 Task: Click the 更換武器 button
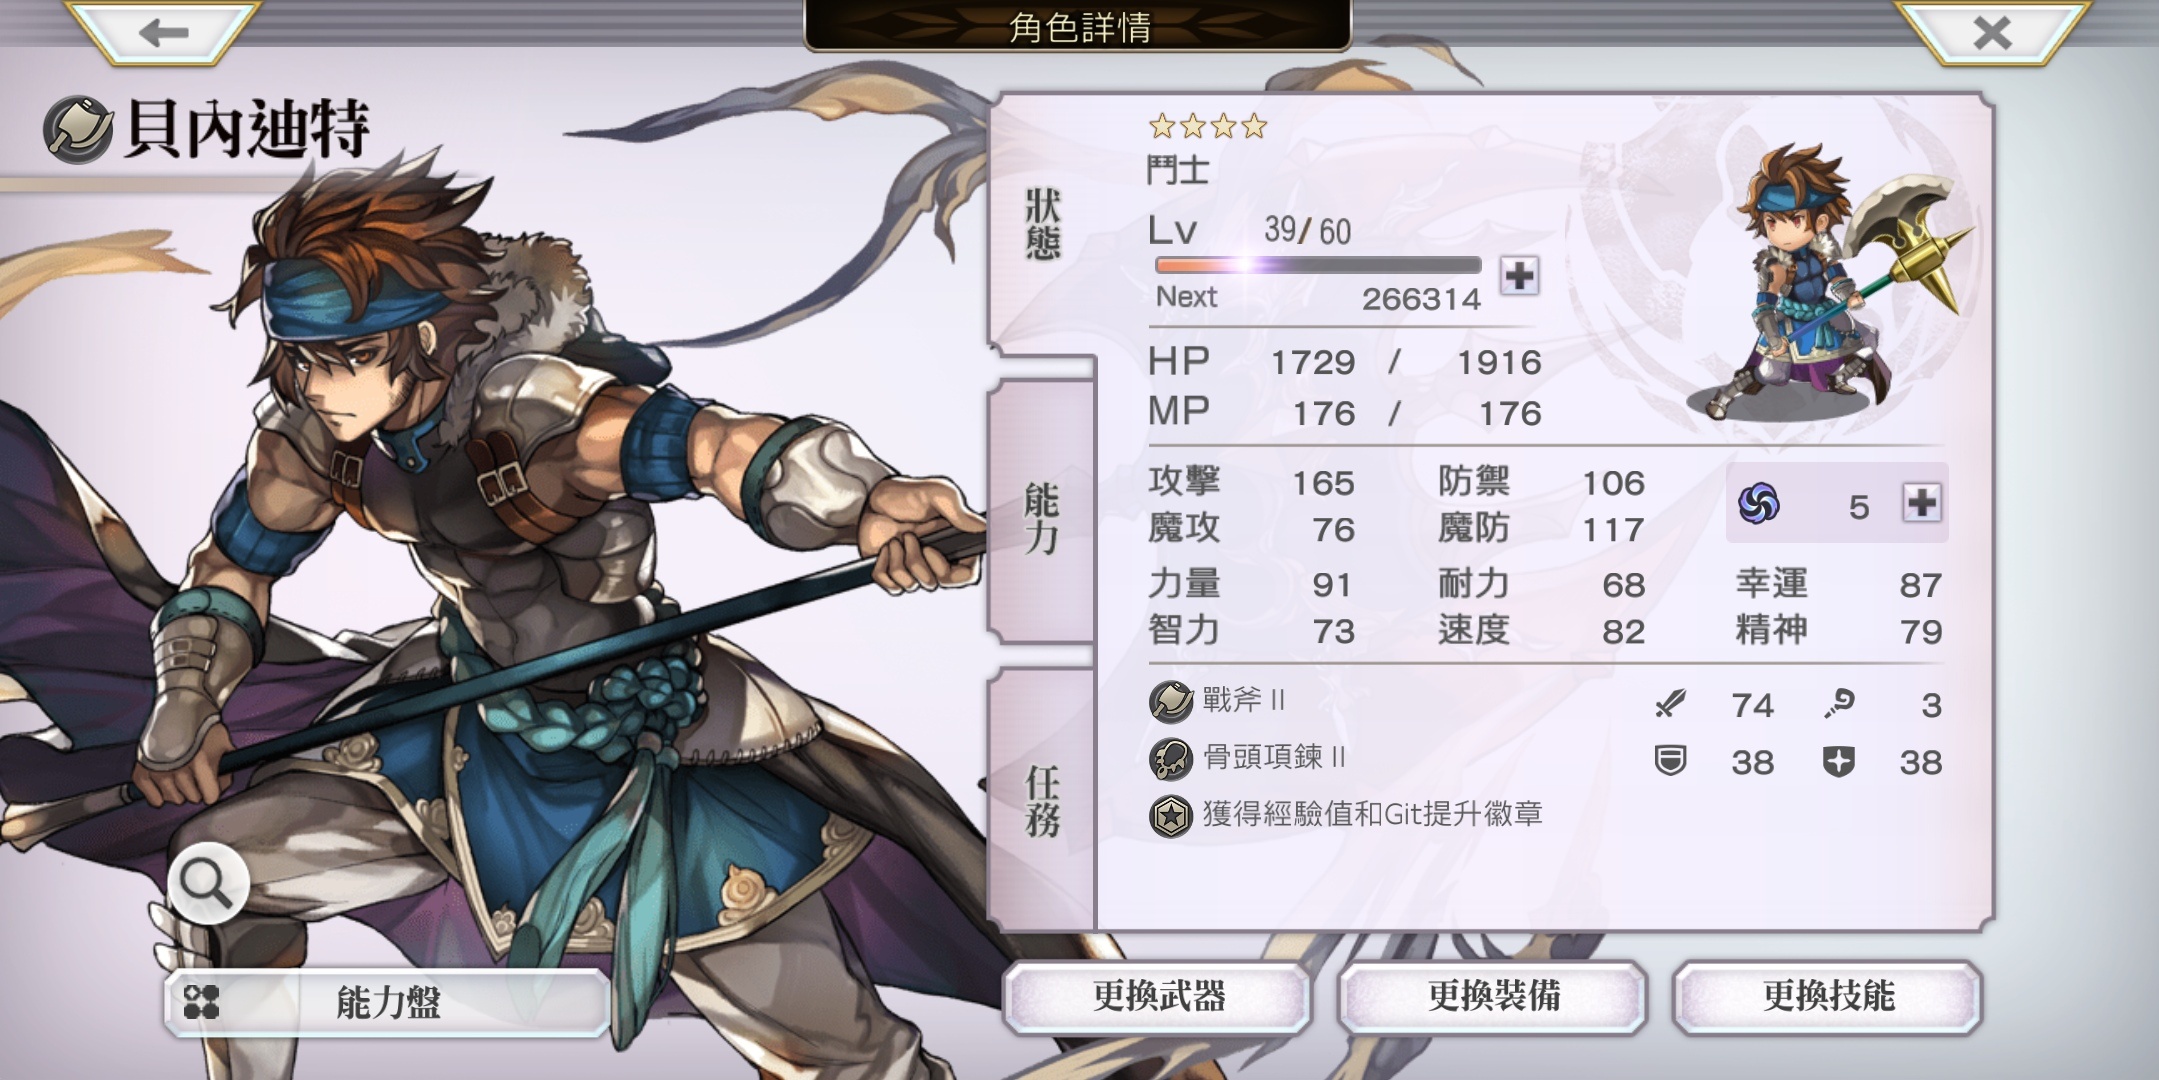(1158, 996)
